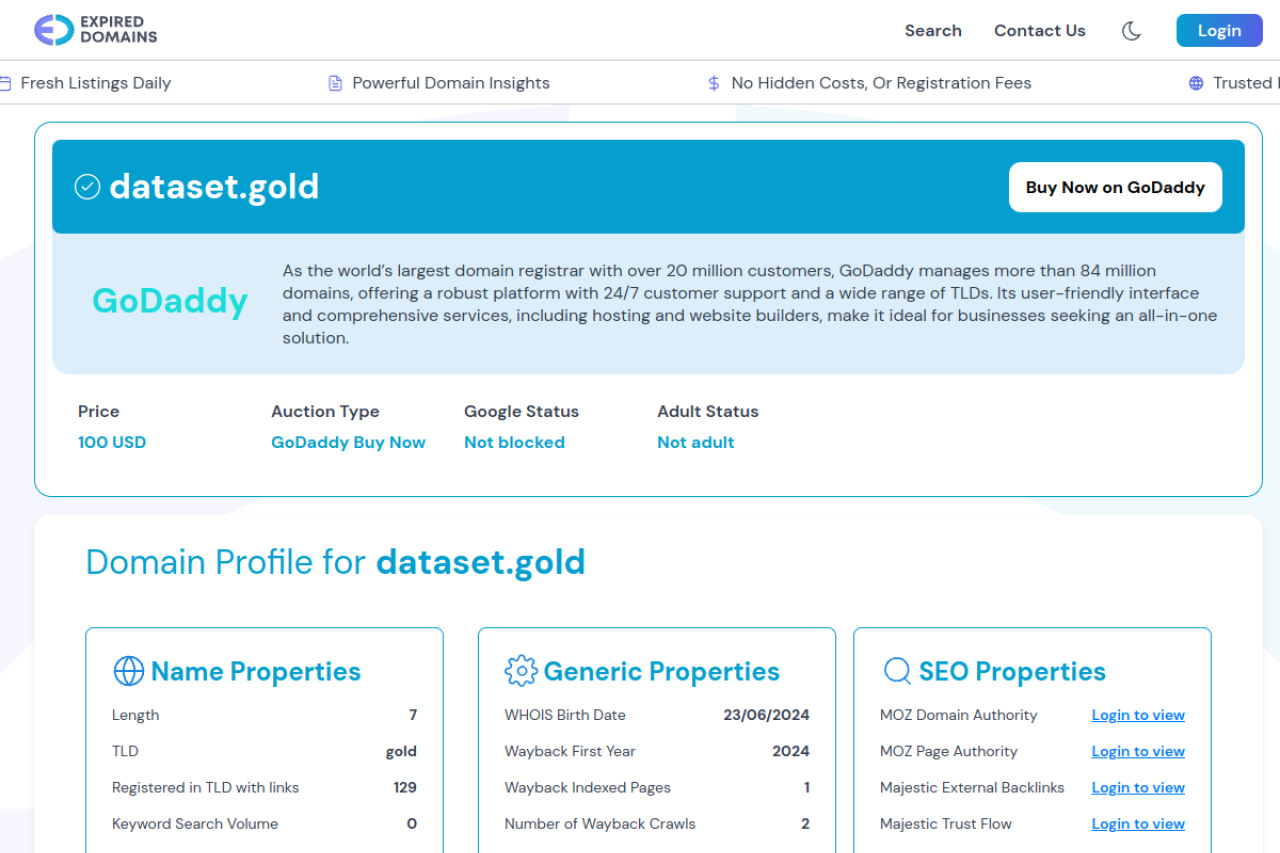
Task: Click the Number of Wayback Crawls label
Action: click(600, 824)
